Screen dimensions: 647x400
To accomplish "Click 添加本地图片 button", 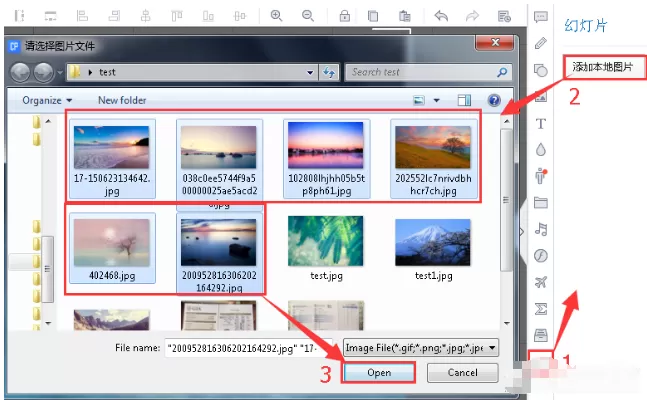I will (602, 67).
